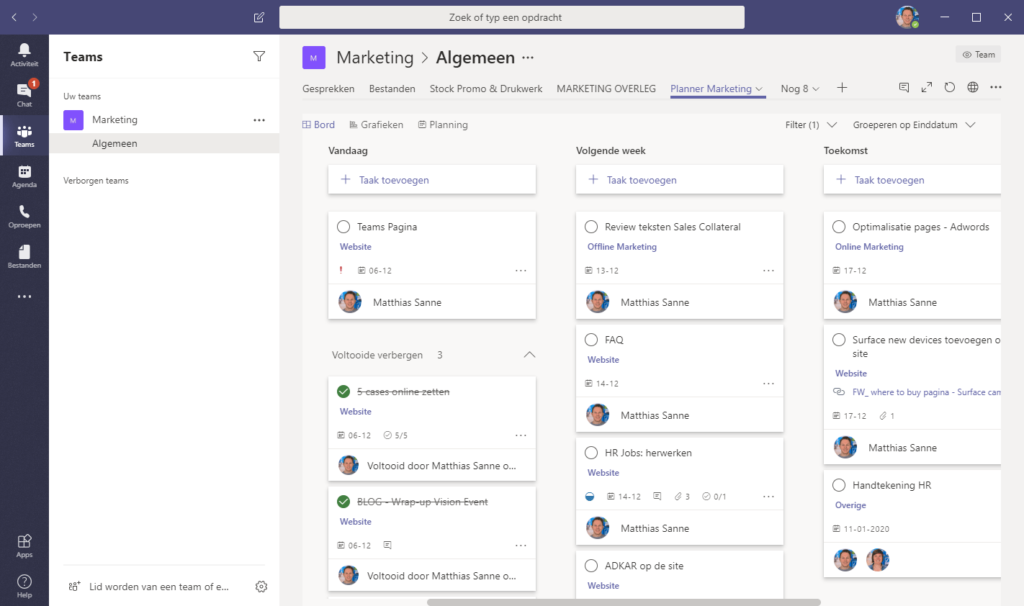The image size is (1024, 606).
Task: Open the Apps store icon
Action: pos(24,546)
